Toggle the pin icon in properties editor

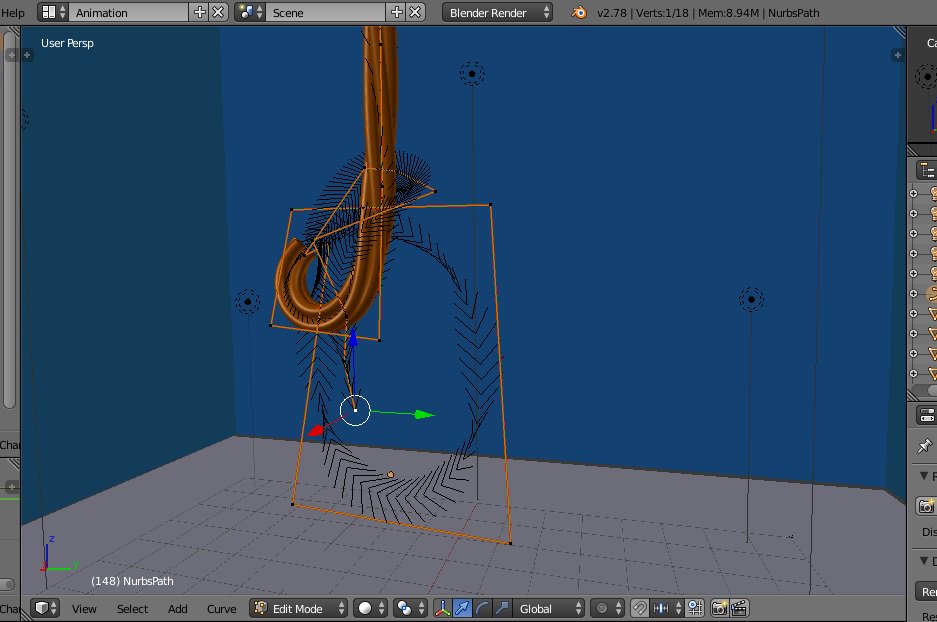click(924, 446)
